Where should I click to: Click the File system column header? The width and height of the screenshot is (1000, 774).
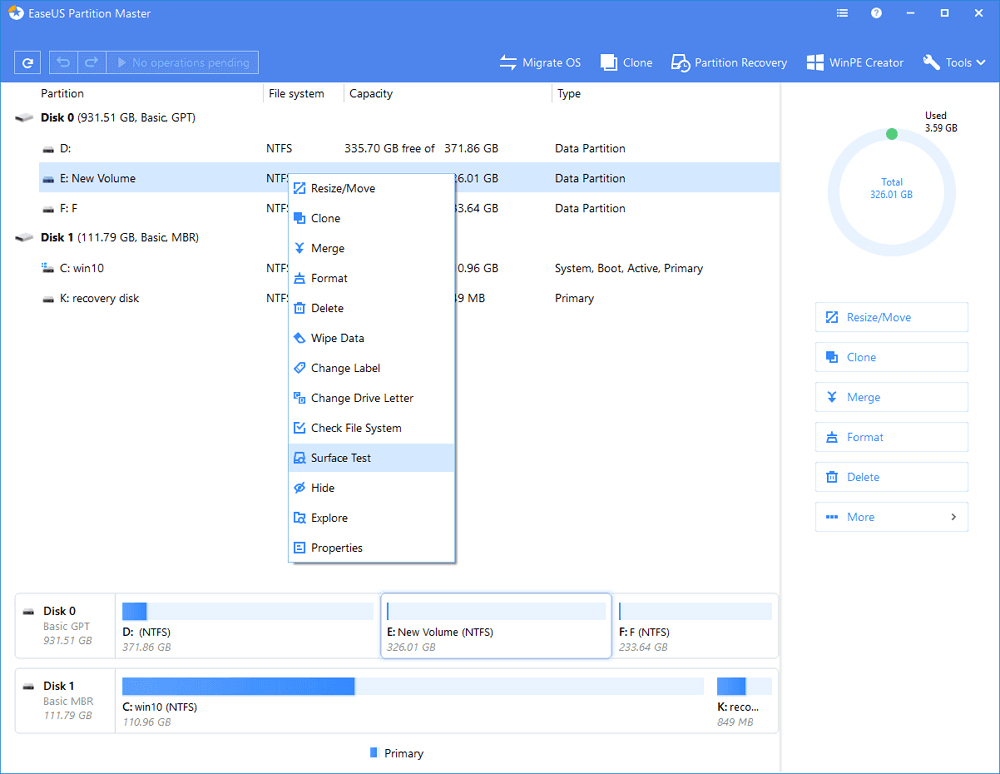coord(297,94)
